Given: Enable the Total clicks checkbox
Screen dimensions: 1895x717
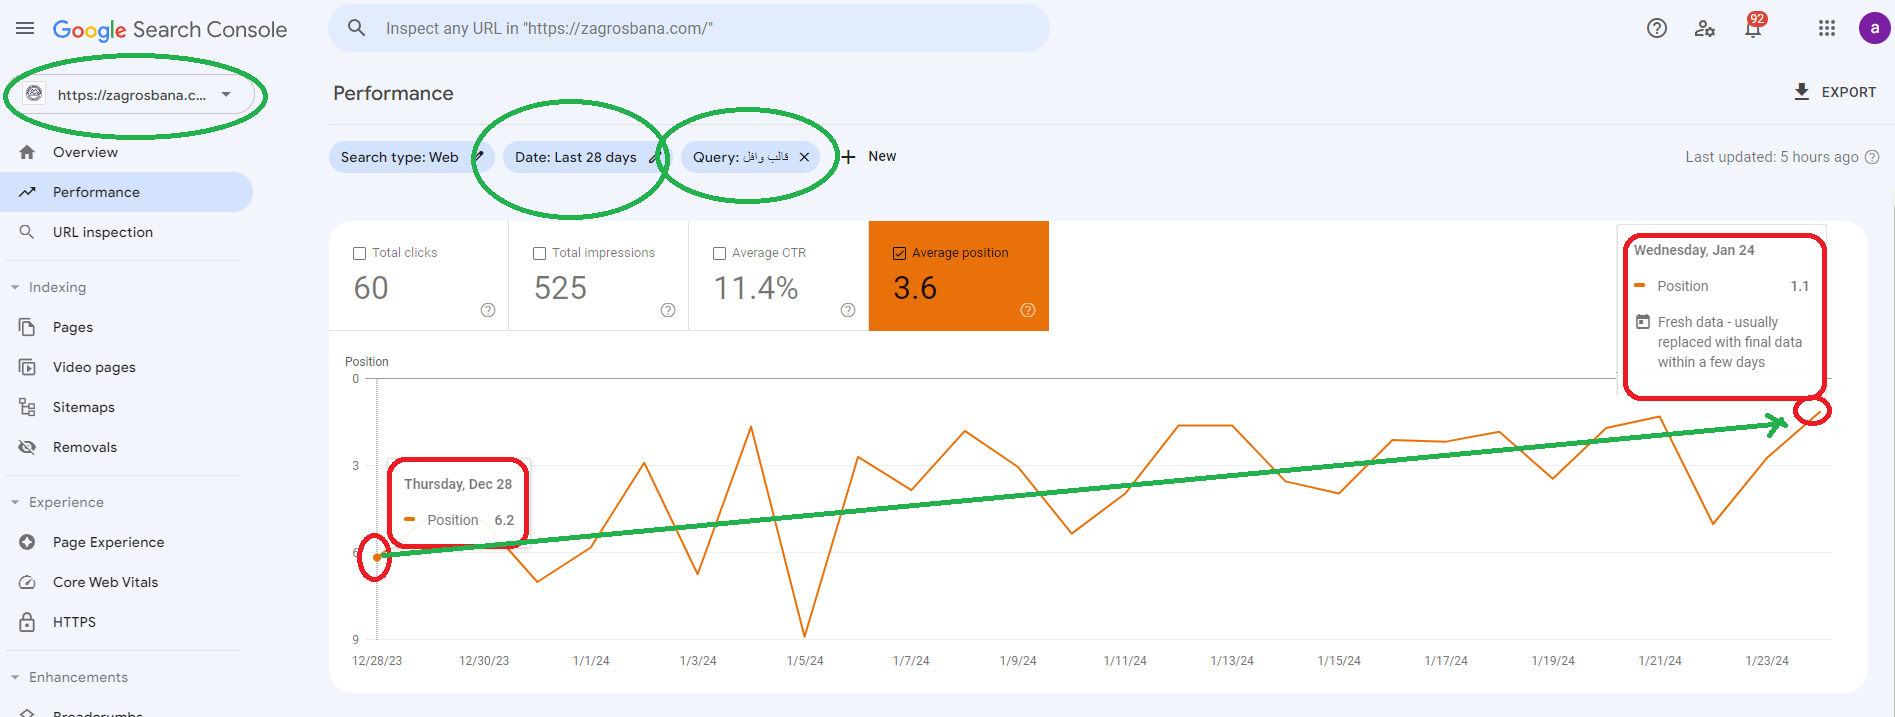Looking at the screenshot, I should (x=359, y=254).
